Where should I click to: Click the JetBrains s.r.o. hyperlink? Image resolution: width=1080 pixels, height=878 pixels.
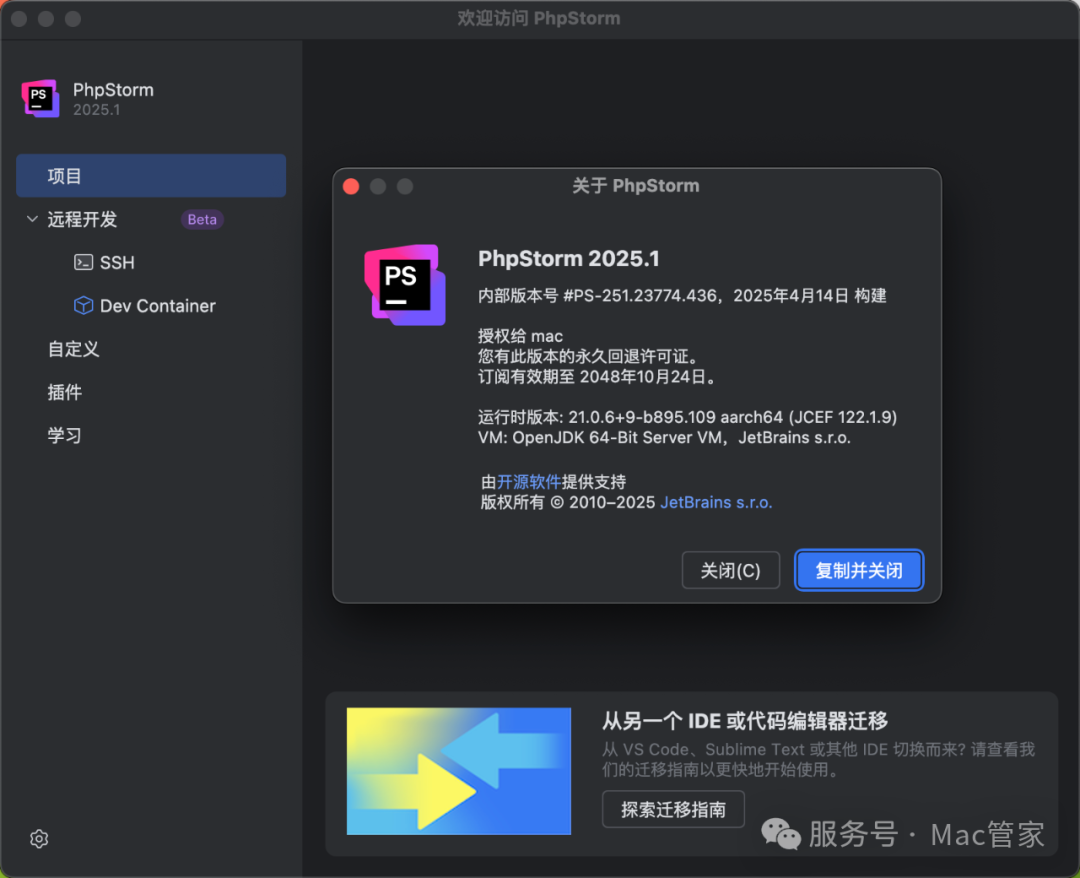[x=716, y=502]
